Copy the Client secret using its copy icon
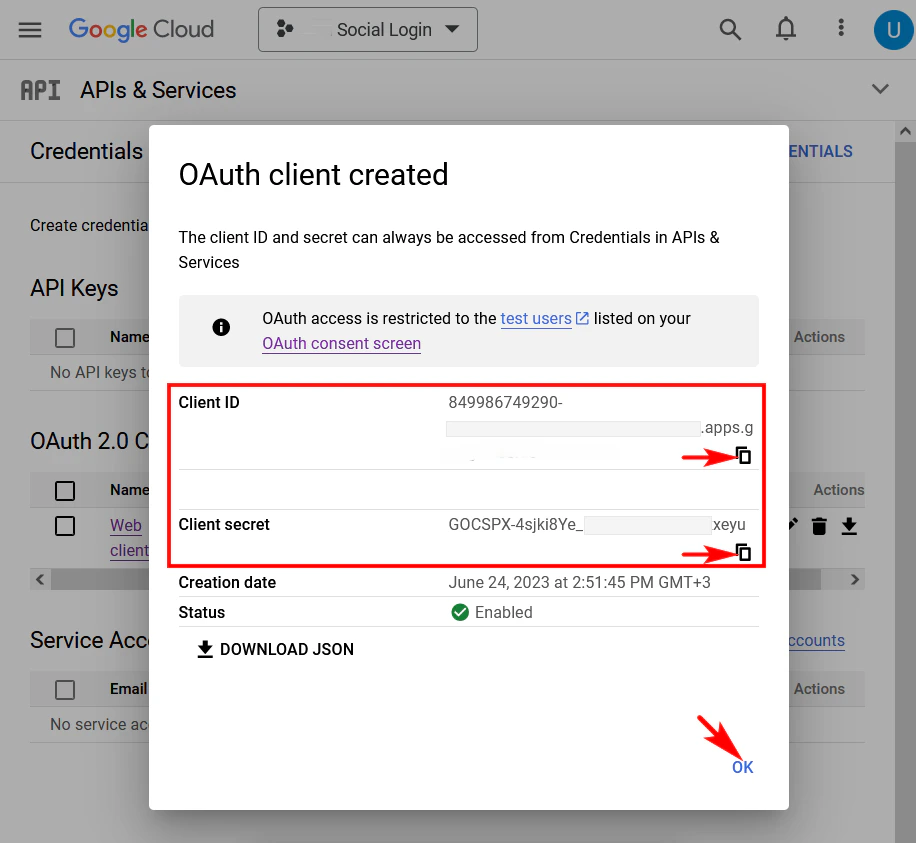The width and height of the screenshot is (916, 843). (744, 552)
